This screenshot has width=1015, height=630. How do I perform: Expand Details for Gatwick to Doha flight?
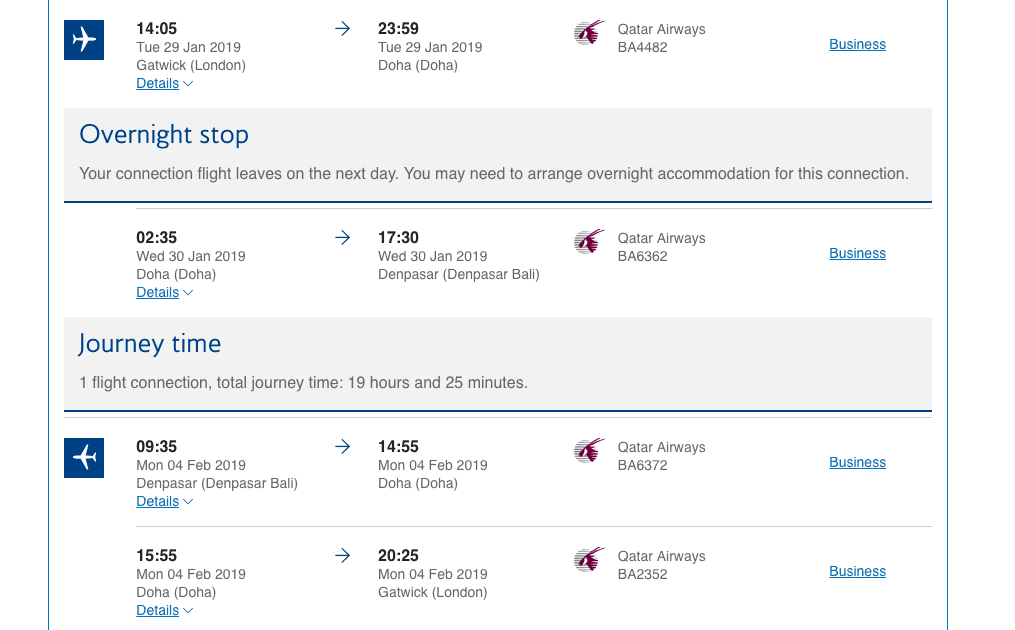(x=164, y=84)
